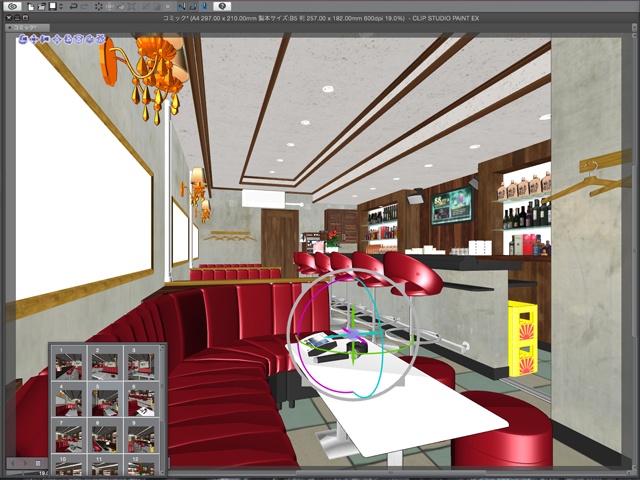Screen dimensions: 640x480
Task: Choose camera angle preset 3
Action: [x=141, y=364]
